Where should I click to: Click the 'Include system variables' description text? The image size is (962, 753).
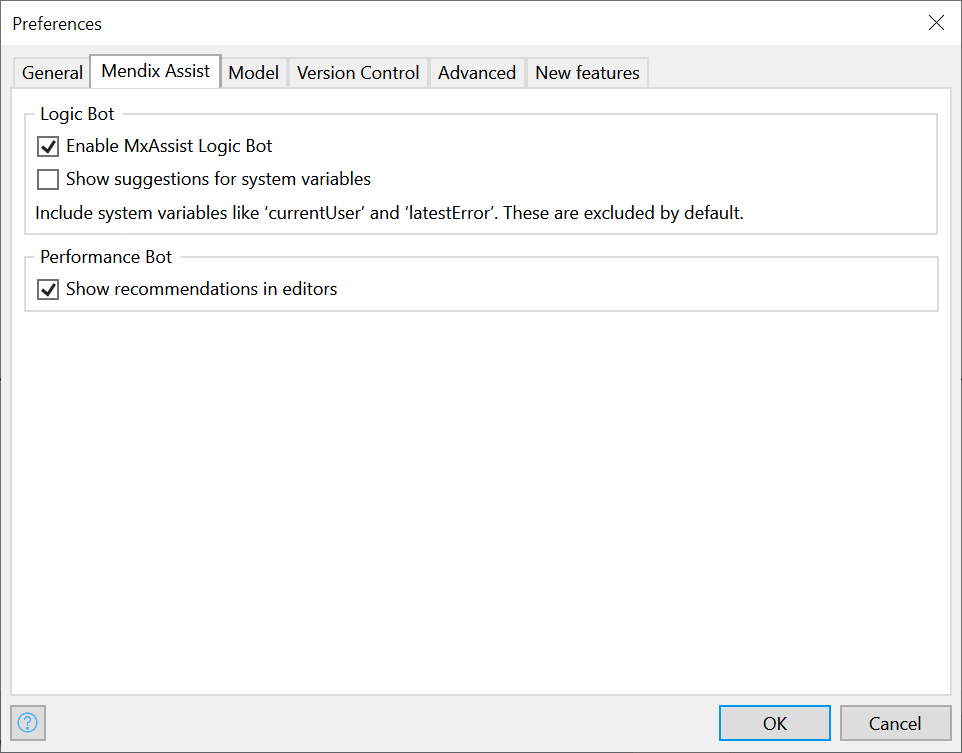point(389,213)
